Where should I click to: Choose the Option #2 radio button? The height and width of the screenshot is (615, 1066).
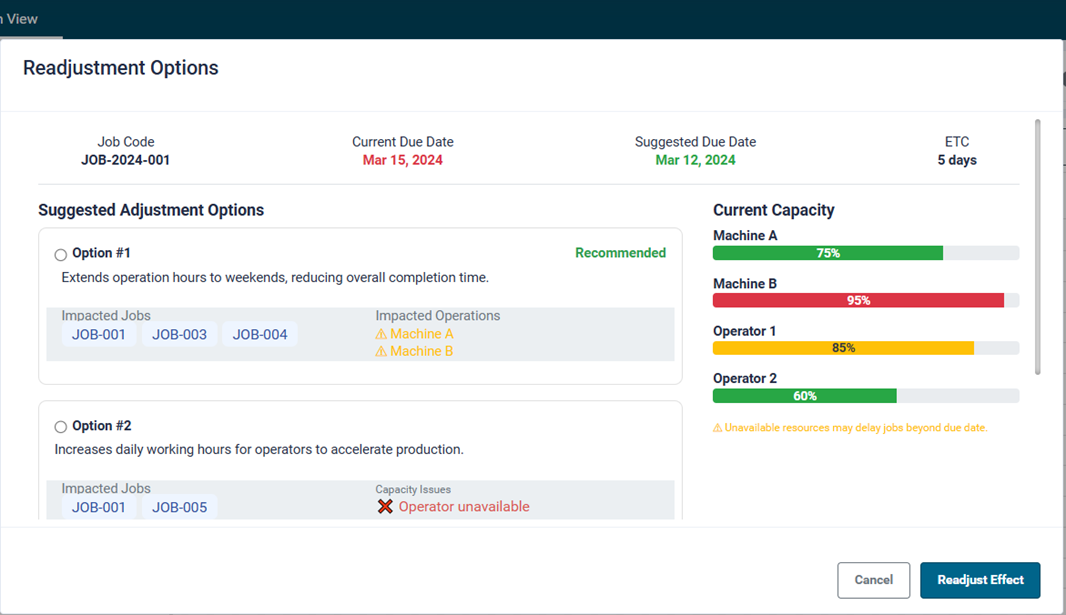pyautogui.click(x=61, y=427)
